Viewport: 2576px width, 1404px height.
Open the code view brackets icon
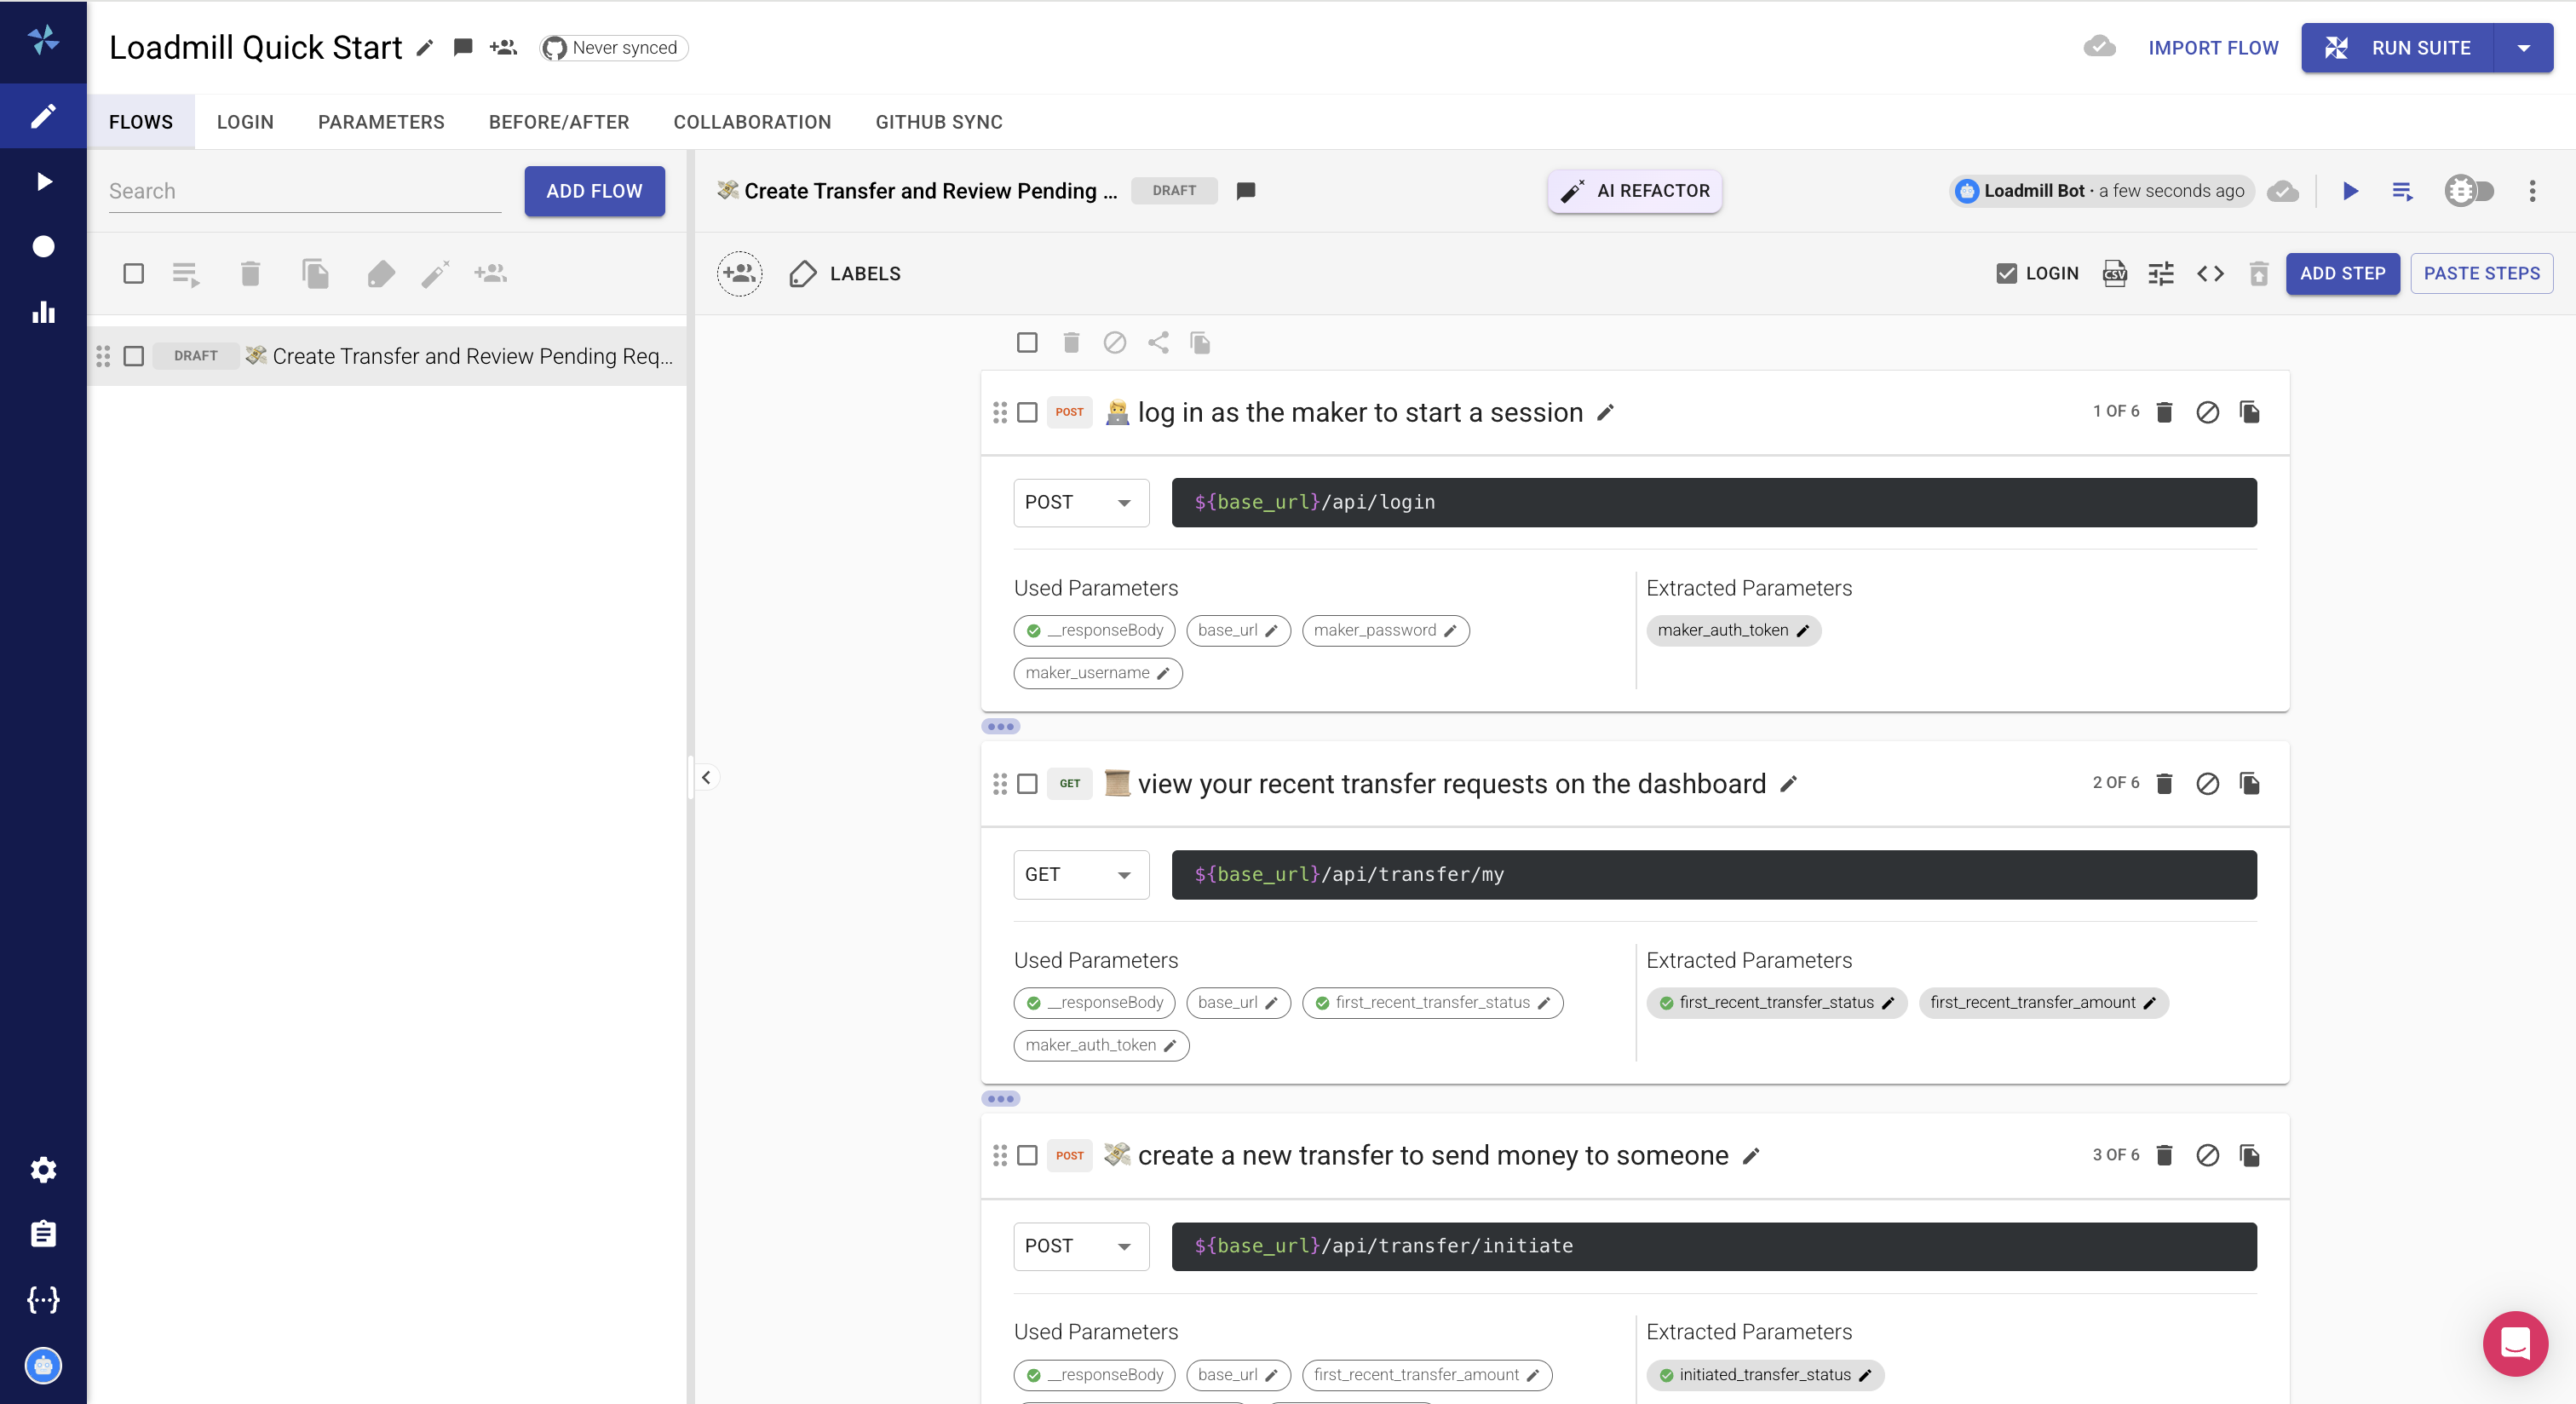pos(2210,273)
